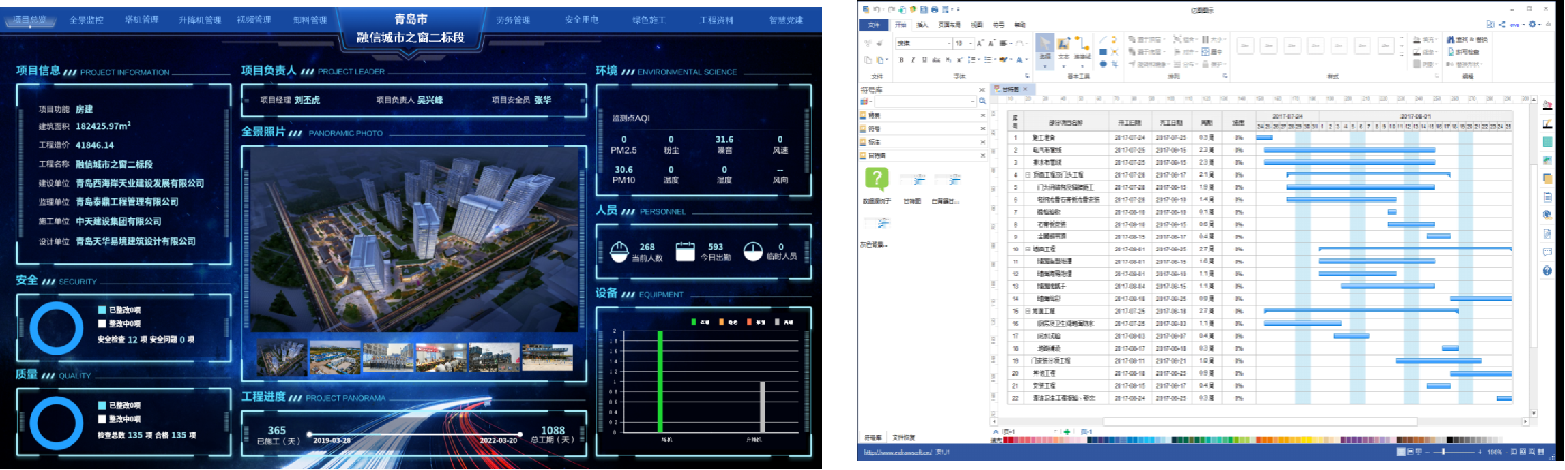Pick a red swatch in bottom color palette
The width and height of the screenshot is (1565, 470).
pyautogui.click(x=1007, y=440)
